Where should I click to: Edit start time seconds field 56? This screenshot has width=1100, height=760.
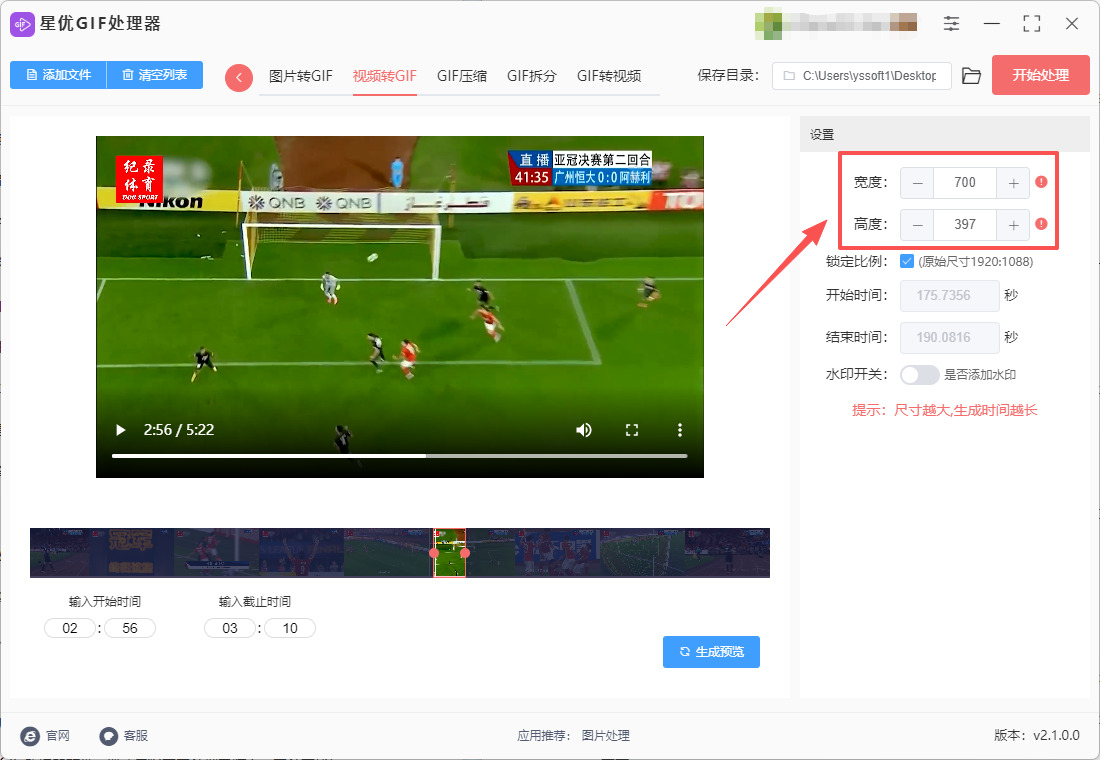(x=130, y=628)
